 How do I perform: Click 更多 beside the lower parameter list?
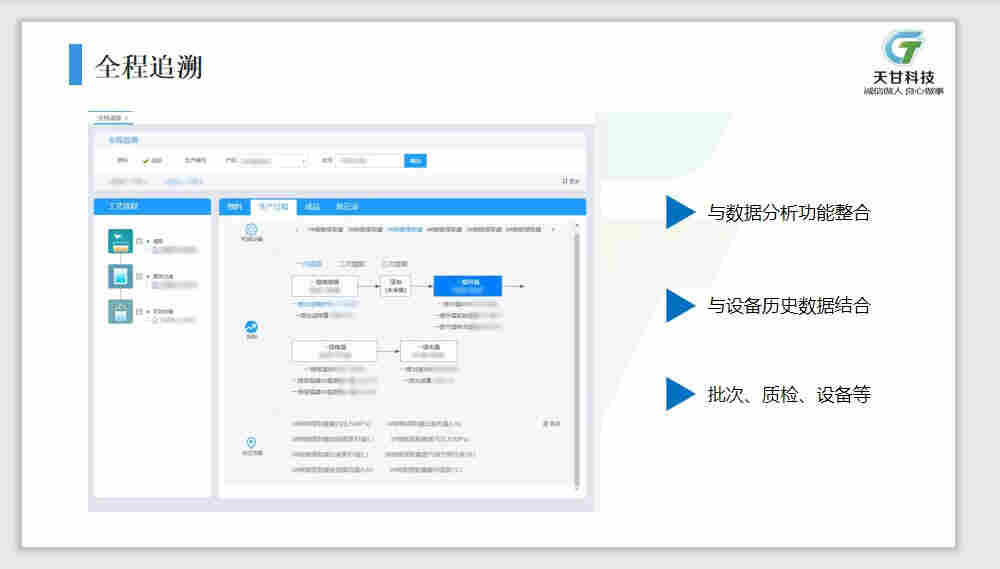point(552,424)
